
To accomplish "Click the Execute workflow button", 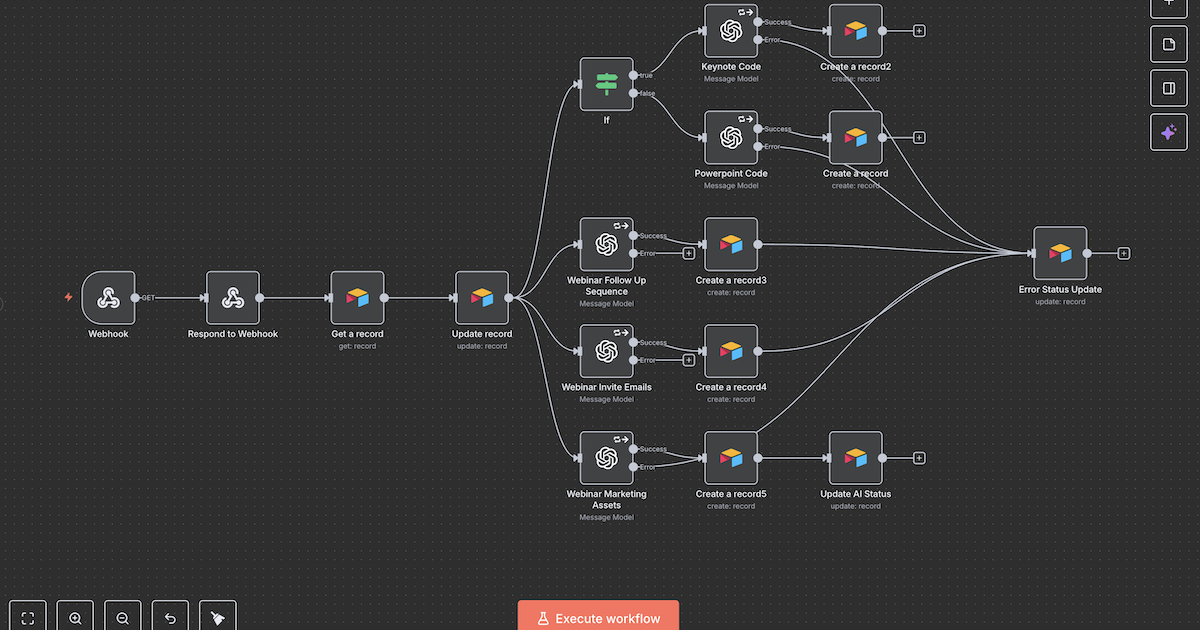I will 598,617.
